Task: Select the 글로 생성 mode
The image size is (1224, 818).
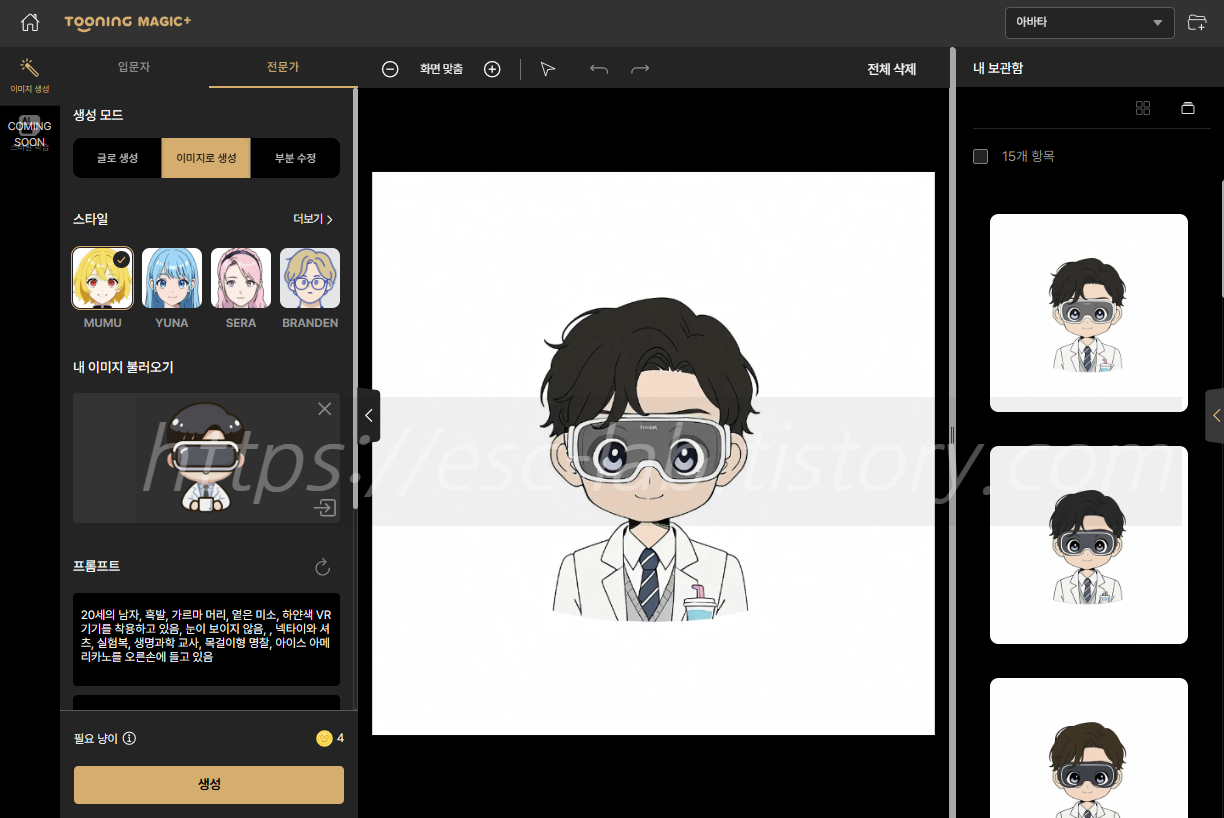Action: pyautogui.click(x=117, y=158)
